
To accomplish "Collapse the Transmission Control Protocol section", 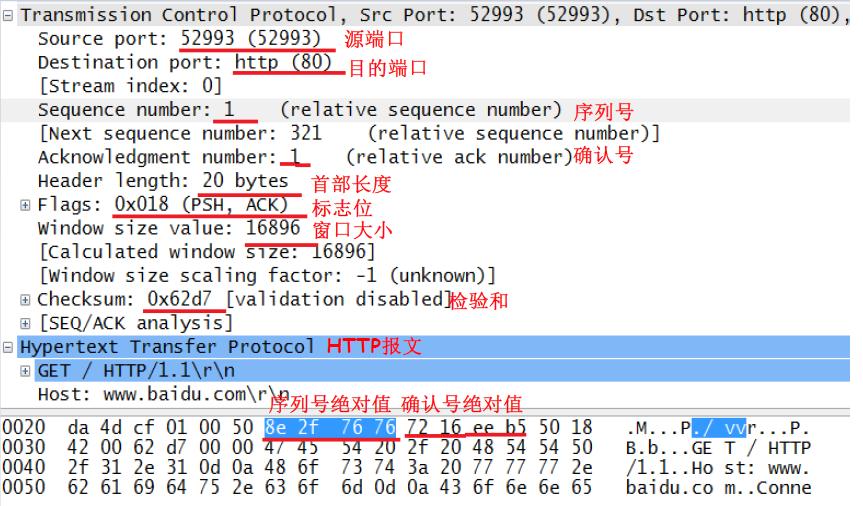I will pyautogui.click(x=8, y=15).
